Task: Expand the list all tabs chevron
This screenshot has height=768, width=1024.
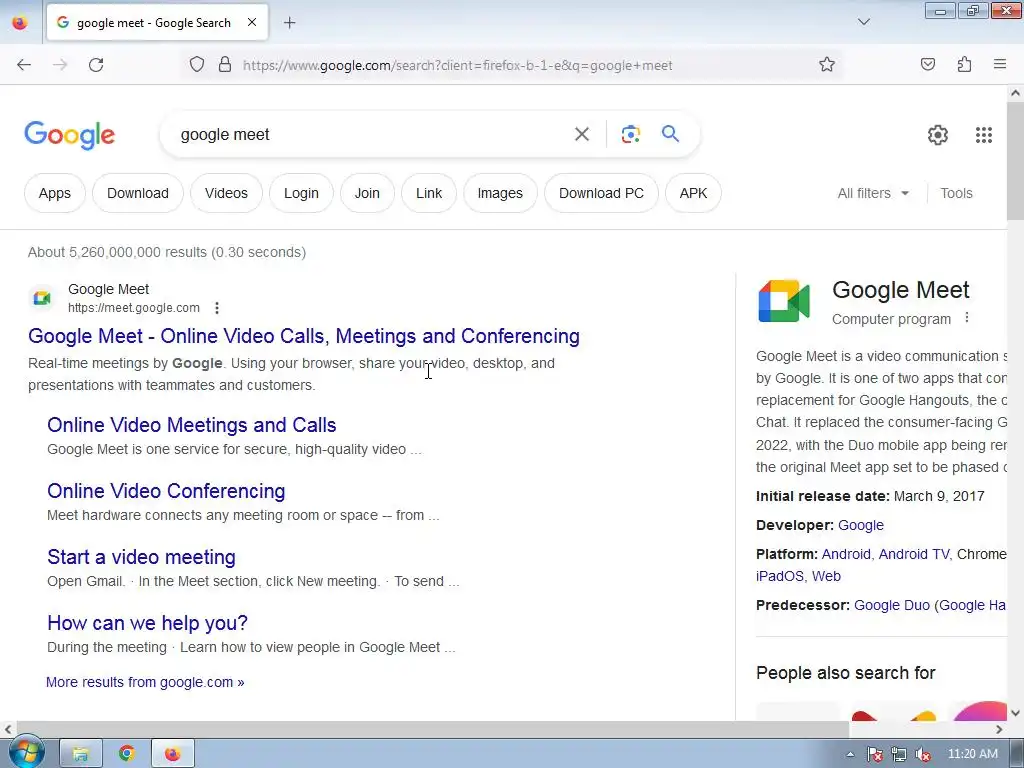Action: click(x=863, y=22)
